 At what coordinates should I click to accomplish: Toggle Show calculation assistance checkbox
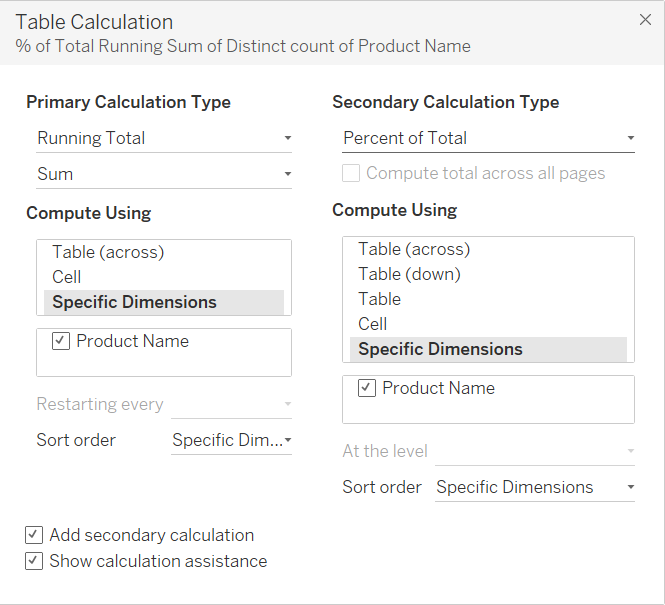coord(35,561)
